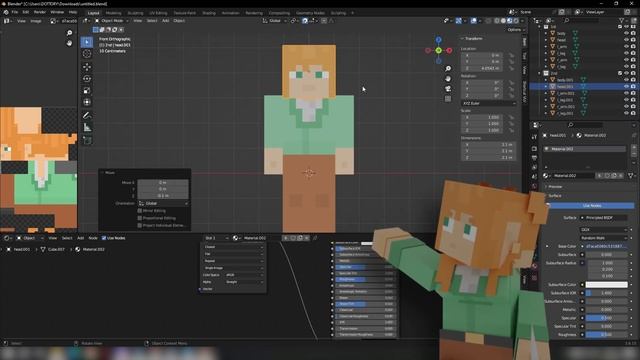Click Material.002 slot in material list

coord(584,149)
